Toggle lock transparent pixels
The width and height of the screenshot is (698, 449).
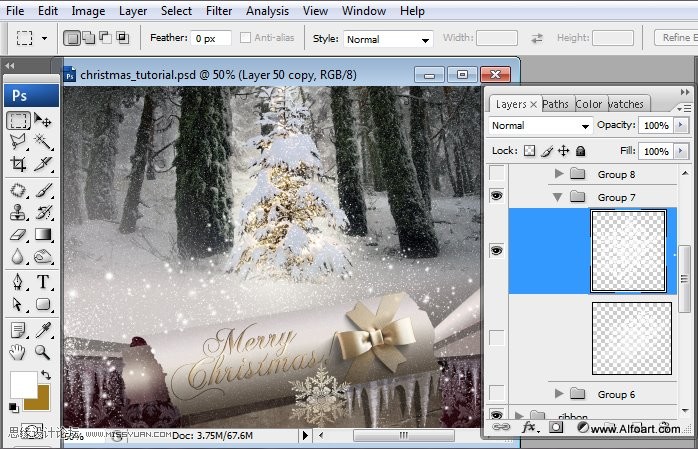pyautogui.click(x=529, y=151)
